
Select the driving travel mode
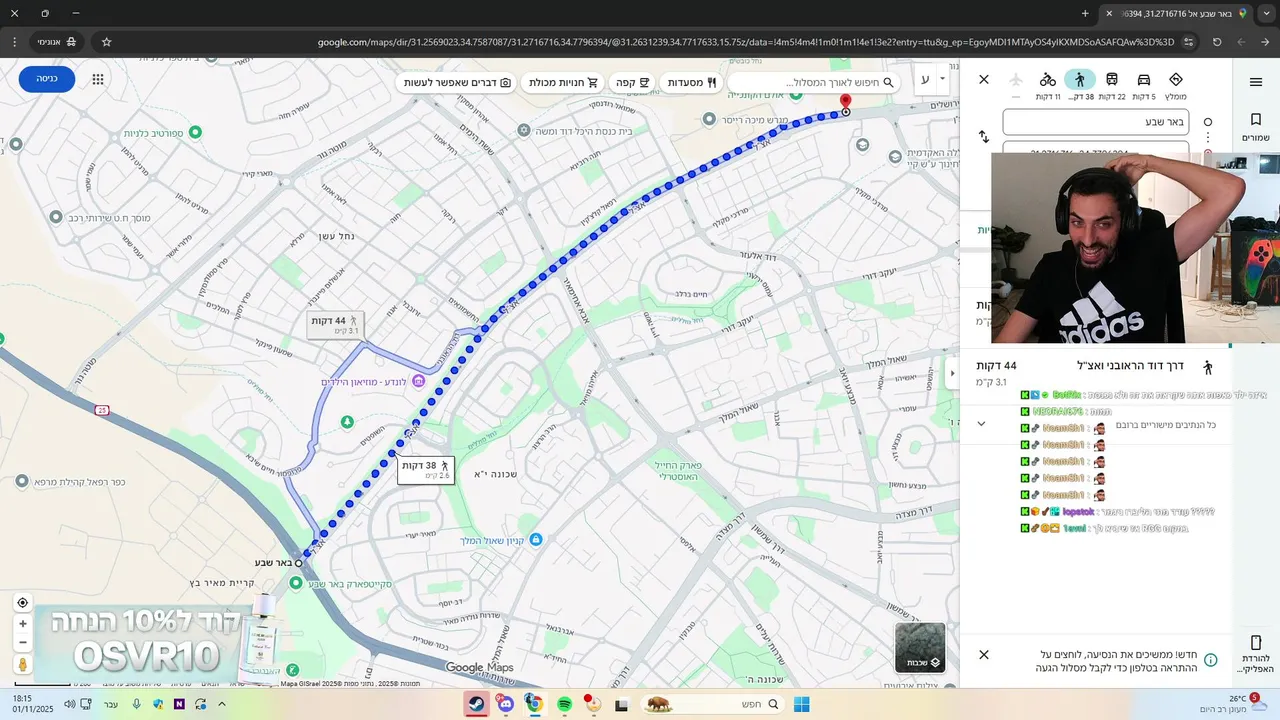pyautogui.click(x=1144, y=80)
